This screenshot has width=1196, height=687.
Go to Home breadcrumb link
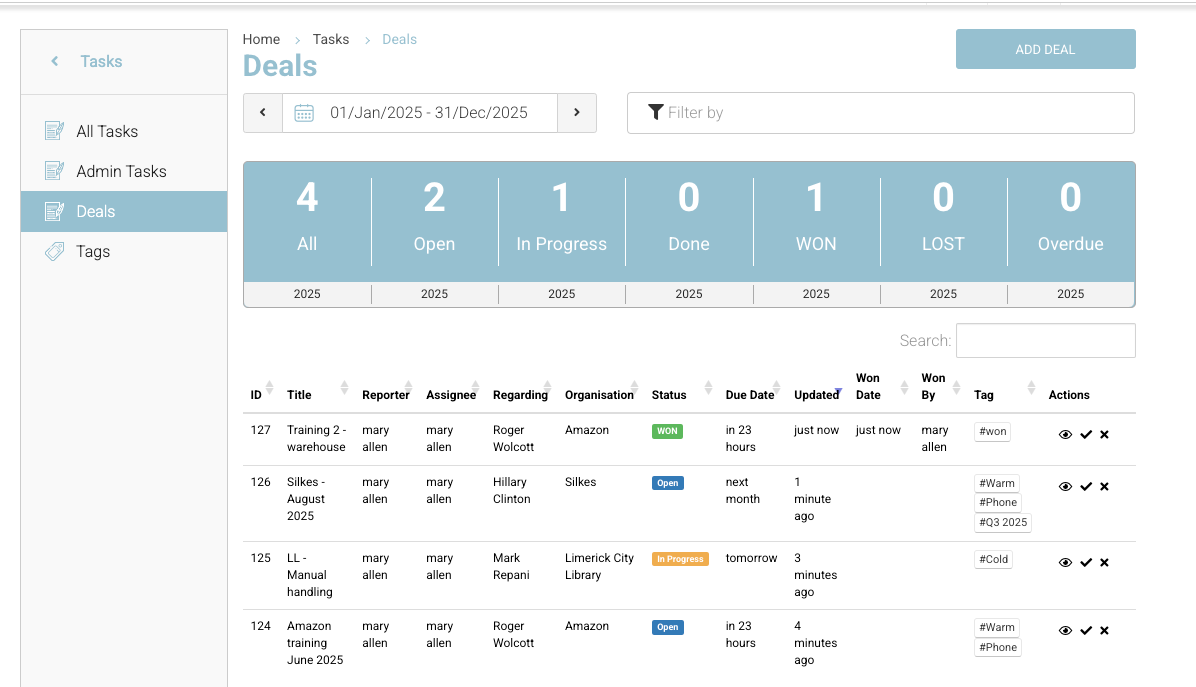tap(261, 40)
